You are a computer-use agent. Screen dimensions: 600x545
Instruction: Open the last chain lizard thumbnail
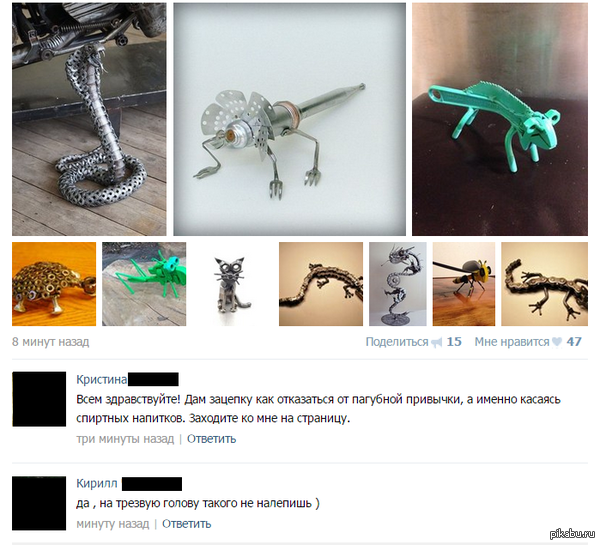click(x=545, y=284)
